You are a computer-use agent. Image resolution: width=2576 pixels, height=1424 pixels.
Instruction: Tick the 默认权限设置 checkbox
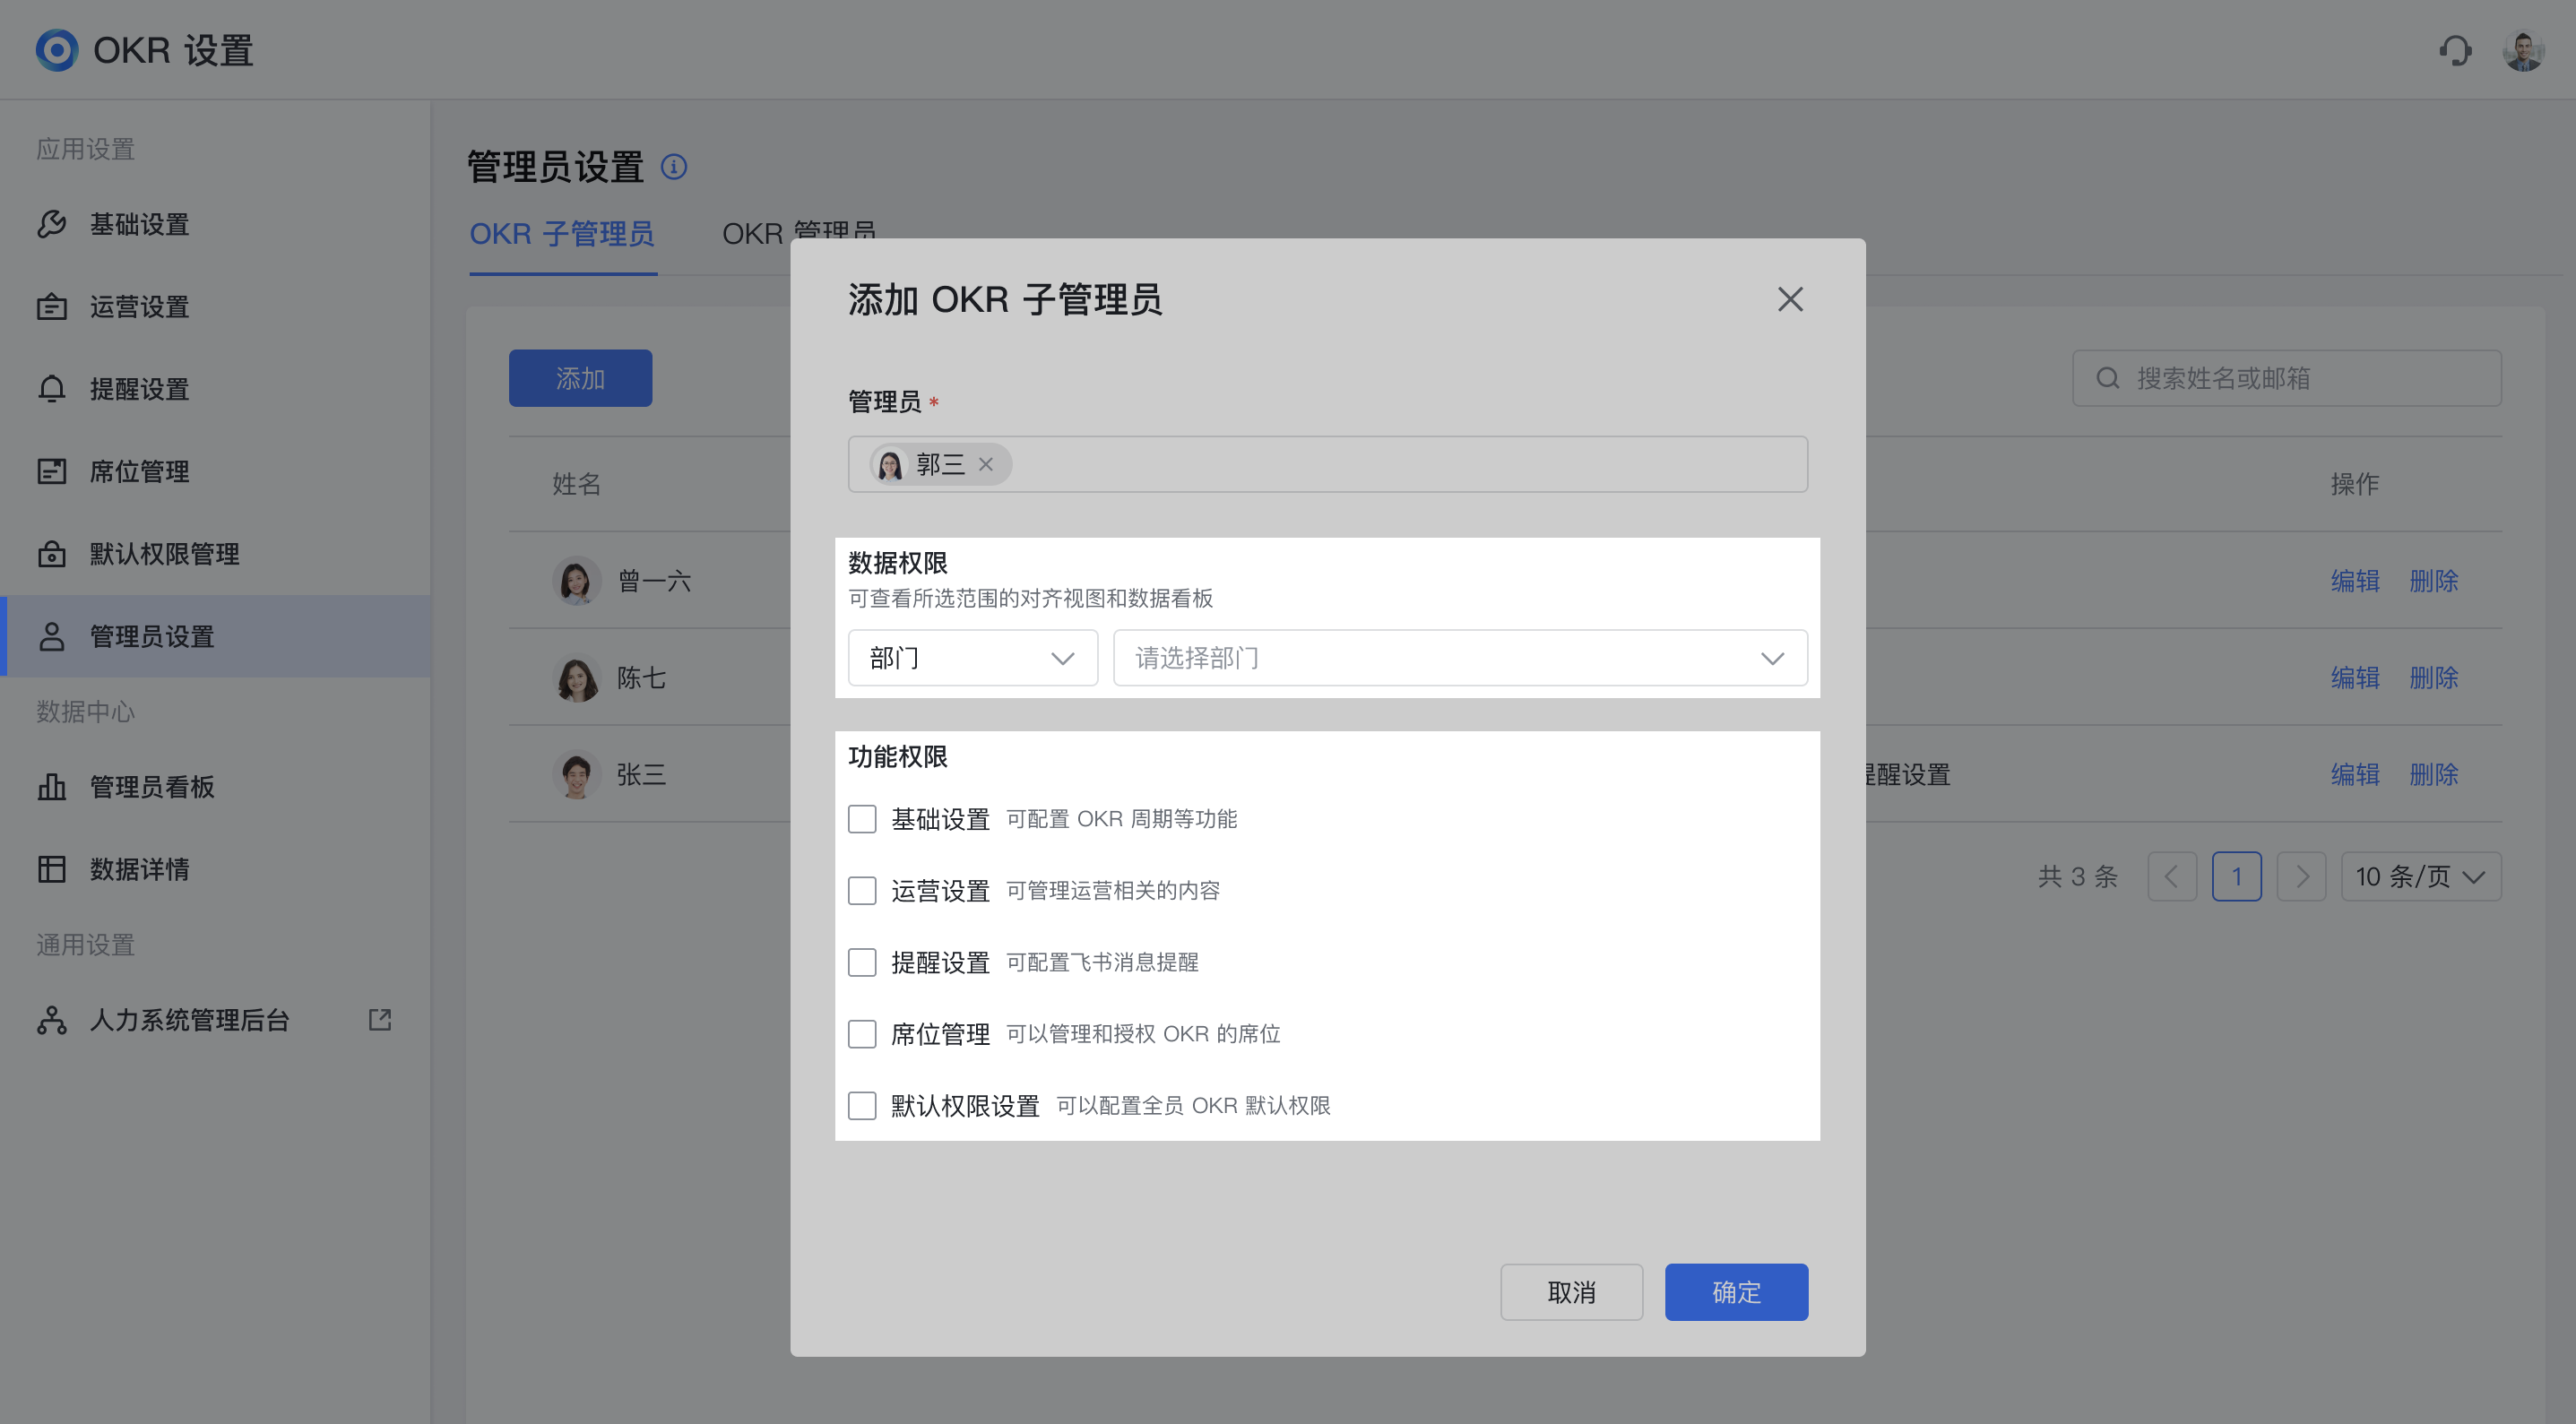pyautogui.click(x=862, y=1105)
